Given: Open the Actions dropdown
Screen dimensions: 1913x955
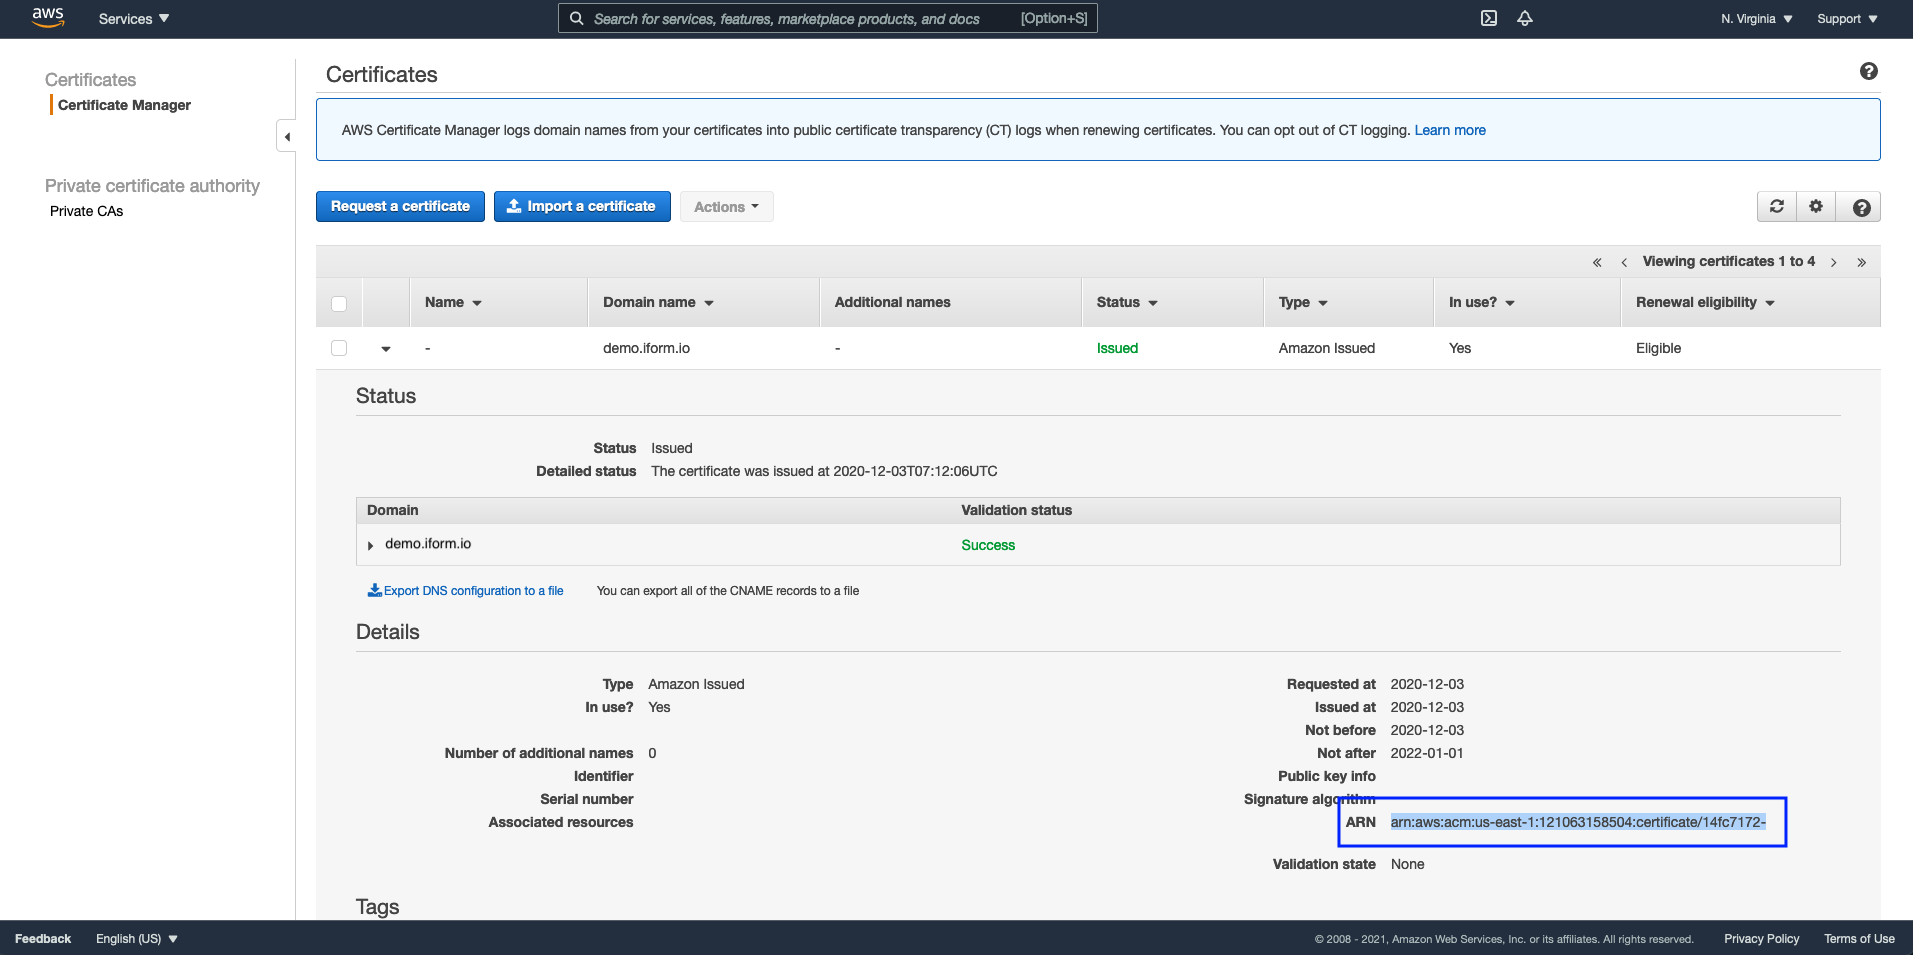Looking at the screenshot, I should point(727,206).
